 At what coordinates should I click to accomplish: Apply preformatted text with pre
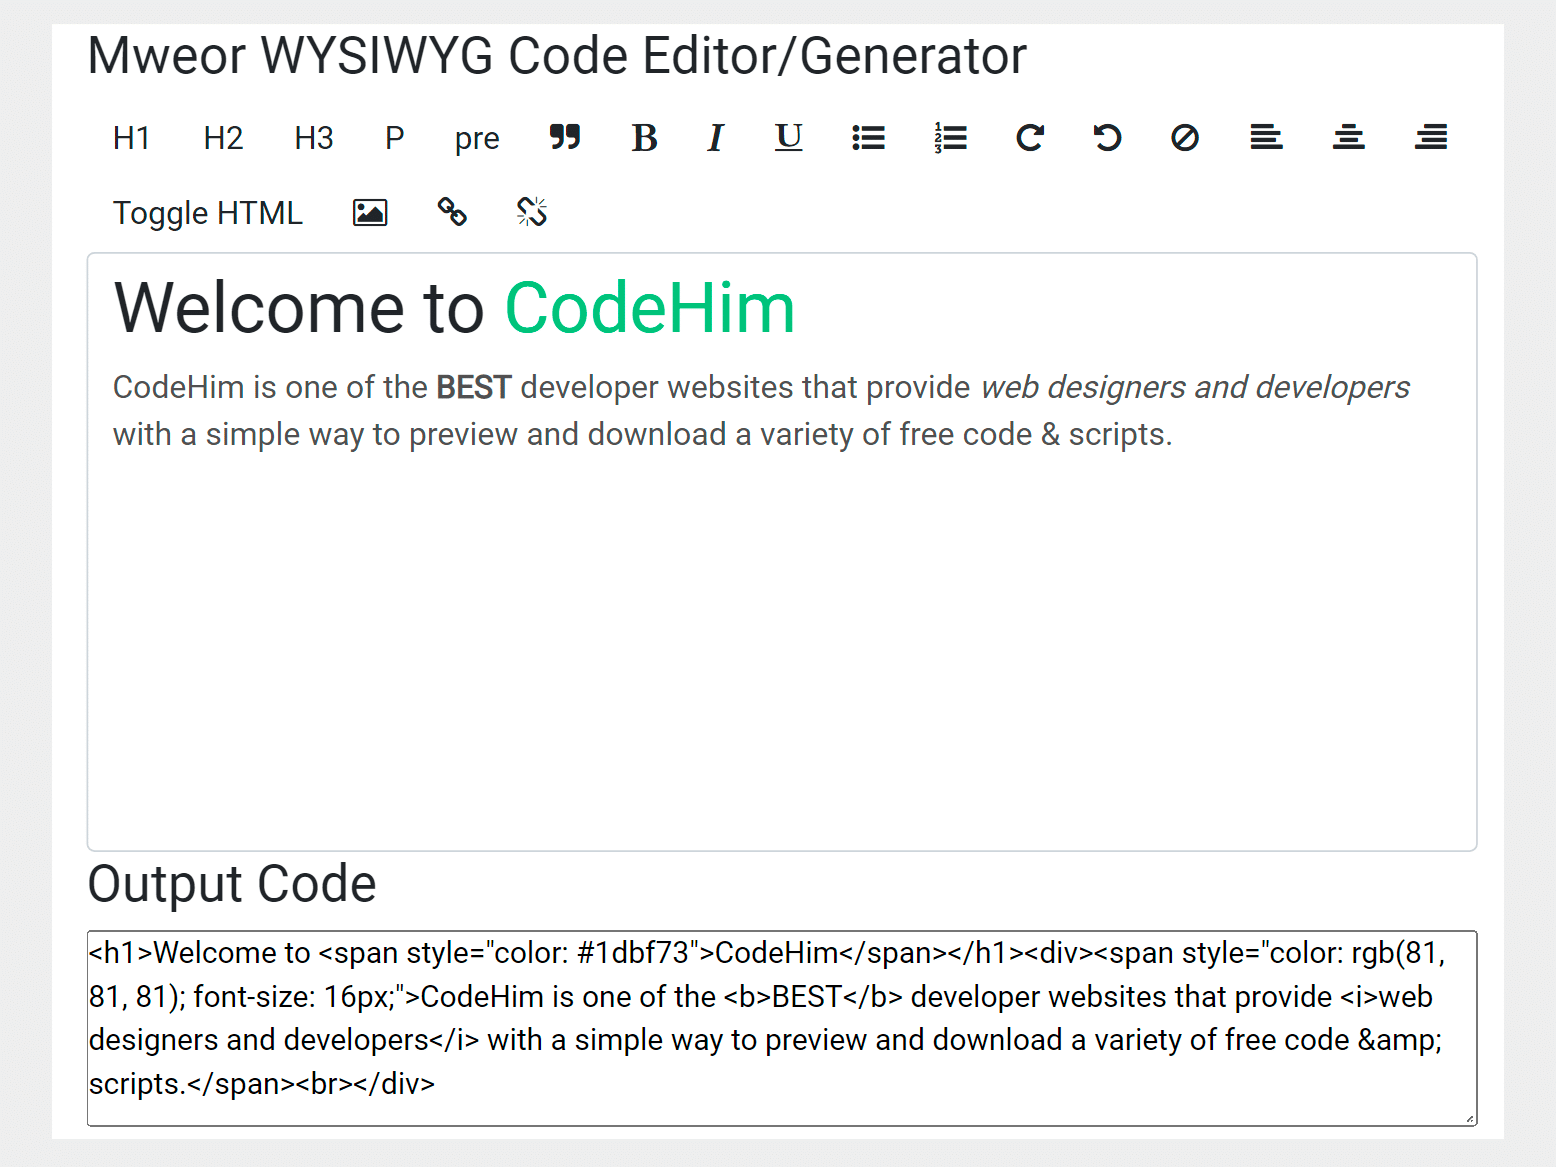476,138
